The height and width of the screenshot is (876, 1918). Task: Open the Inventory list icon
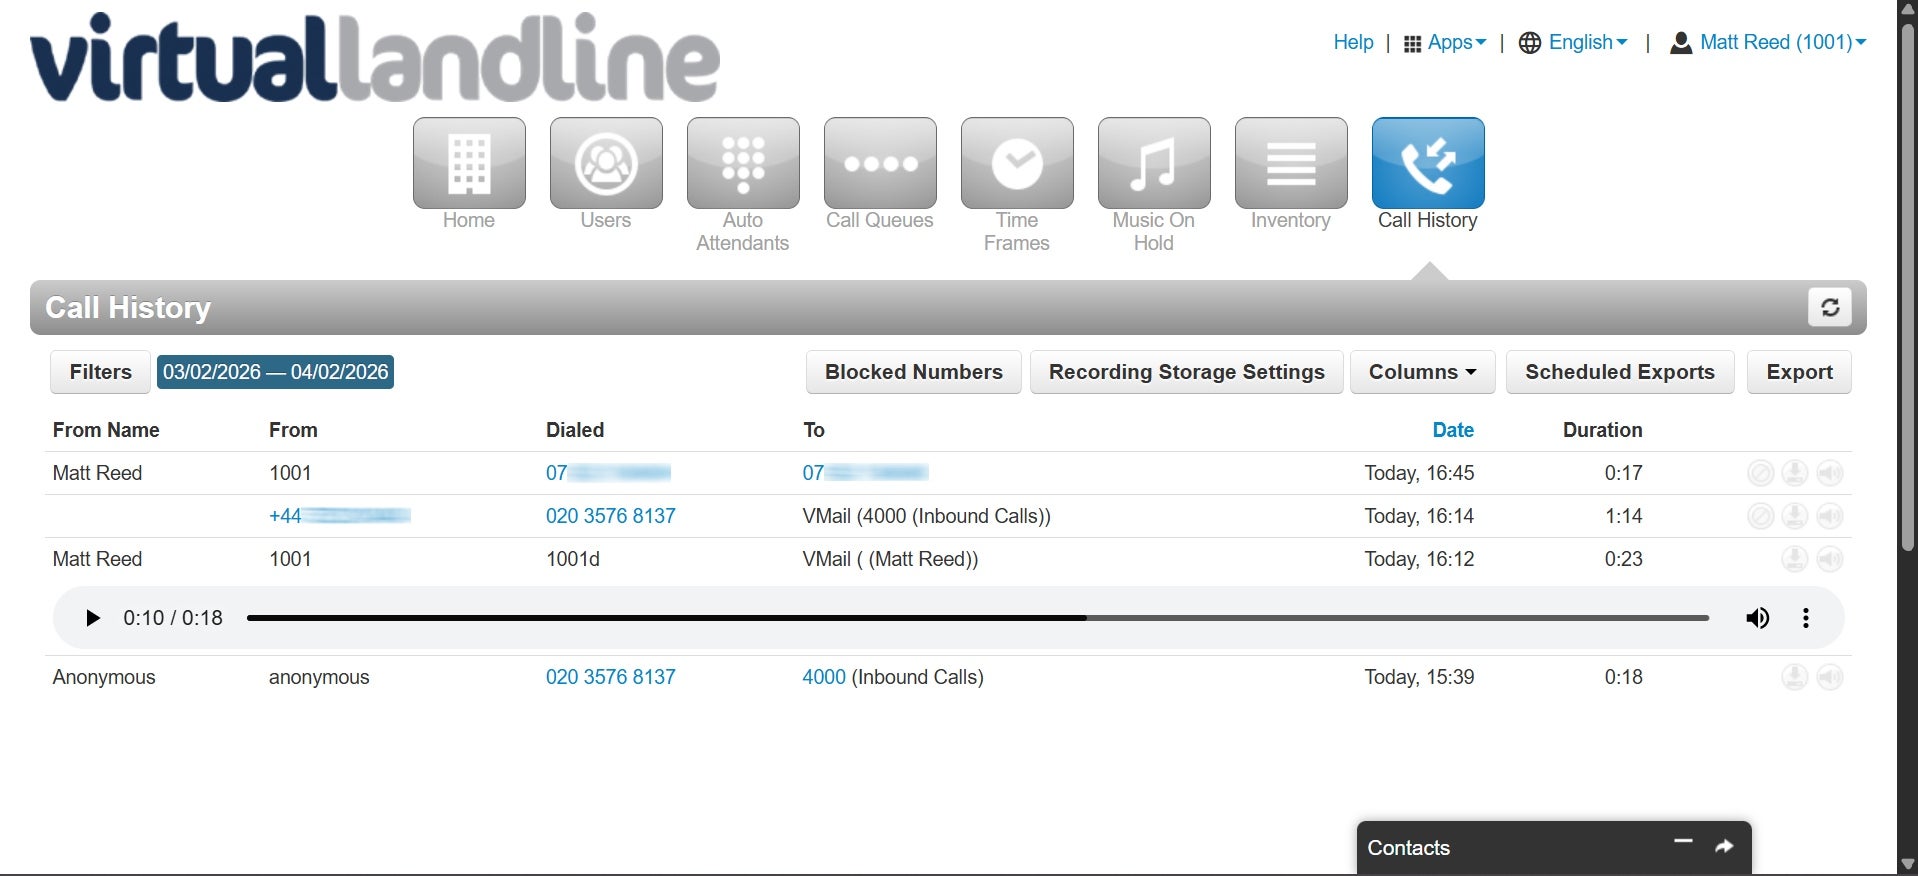point(1291,163)
